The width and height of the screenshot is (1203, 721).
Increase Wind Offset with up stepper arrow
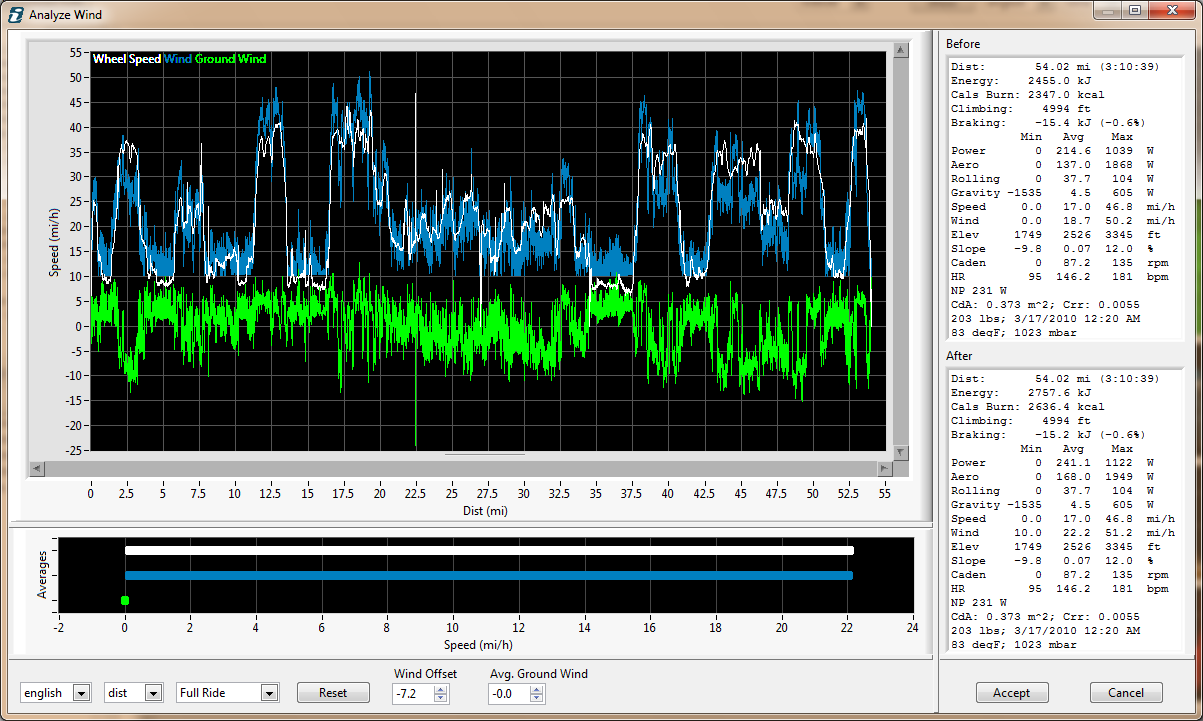pyautogui.click(x=441, y=689)
